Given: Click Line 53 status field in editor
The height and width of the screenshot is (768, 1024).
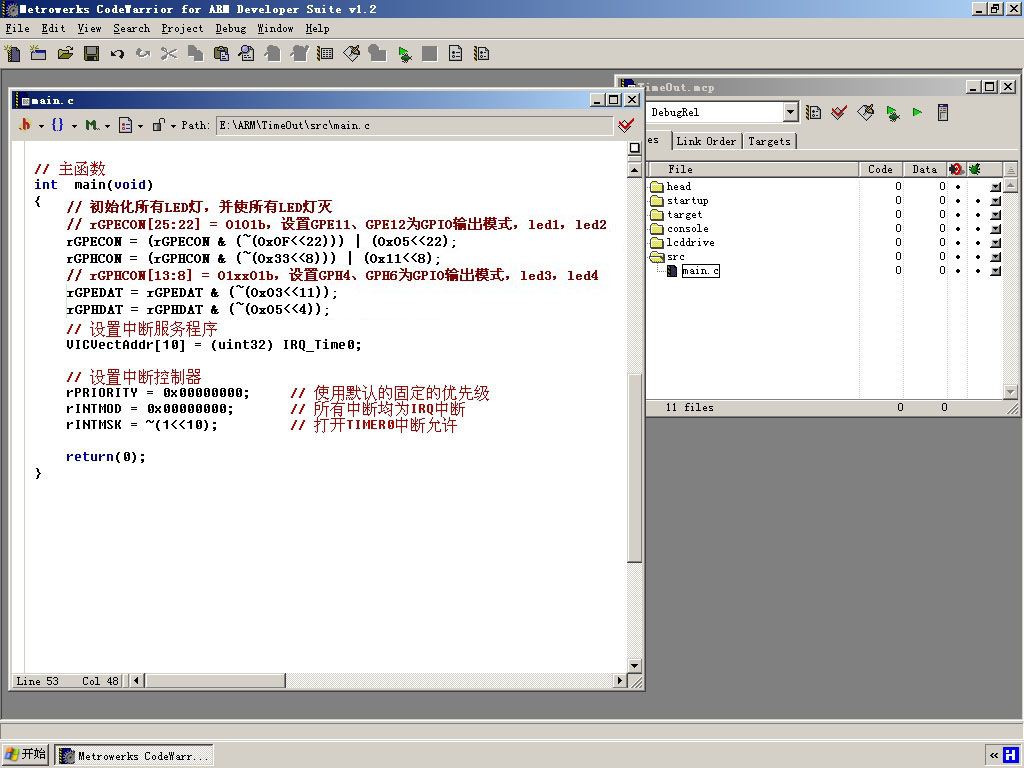Looking at the screenshot, I should click(37, 681).
